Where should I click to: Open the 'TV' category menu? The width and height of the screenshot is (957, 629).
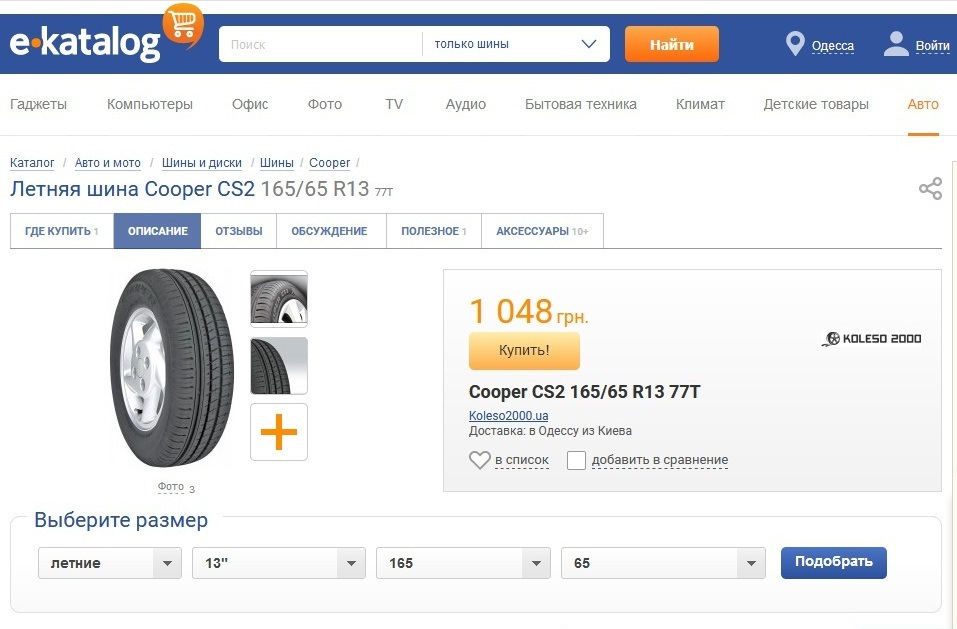(x=394, y=104)
